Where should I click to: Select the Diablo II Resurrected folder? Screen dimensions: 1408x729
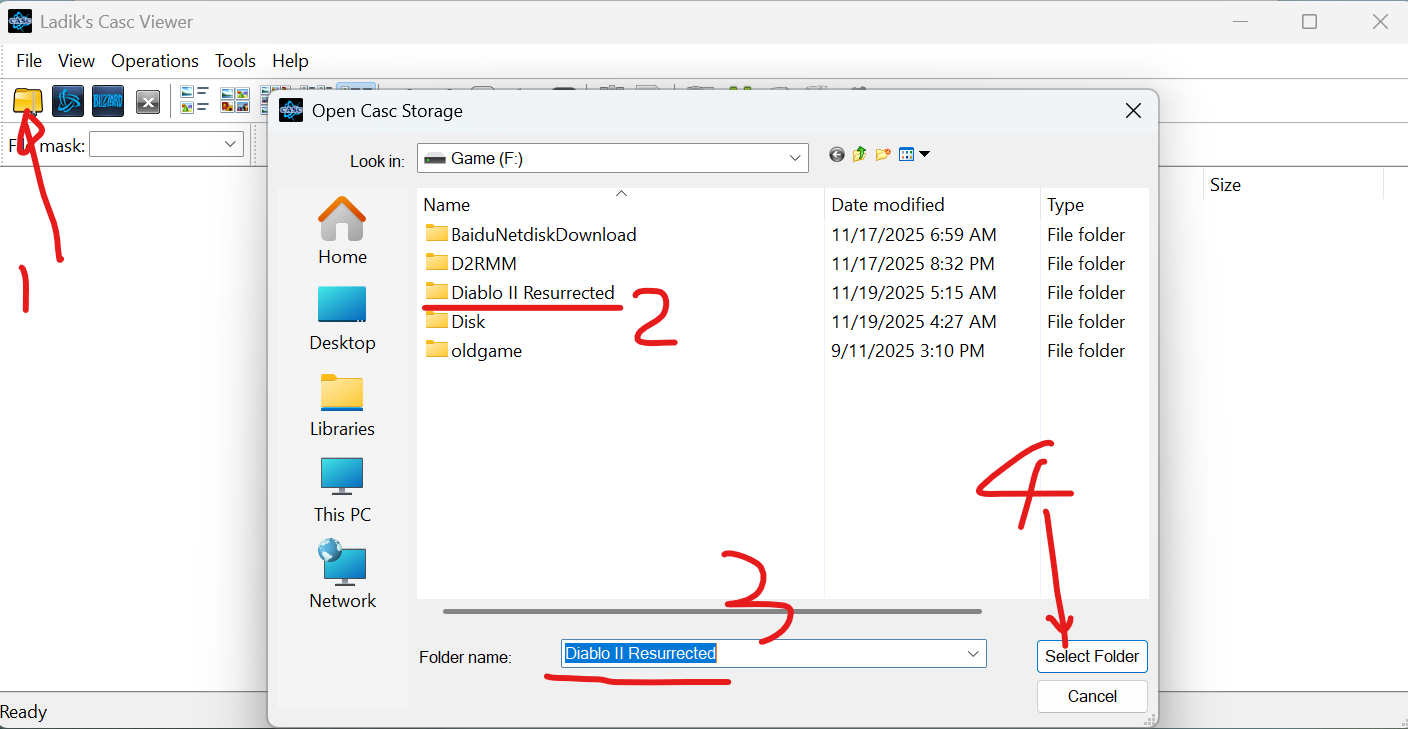coord(520,293)
